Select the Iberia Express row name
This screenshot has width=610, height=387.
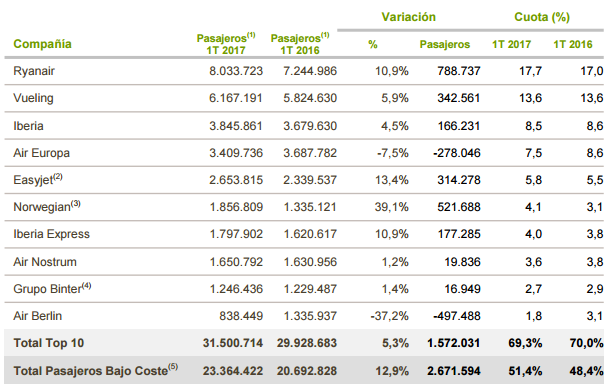tap(51, 234)
